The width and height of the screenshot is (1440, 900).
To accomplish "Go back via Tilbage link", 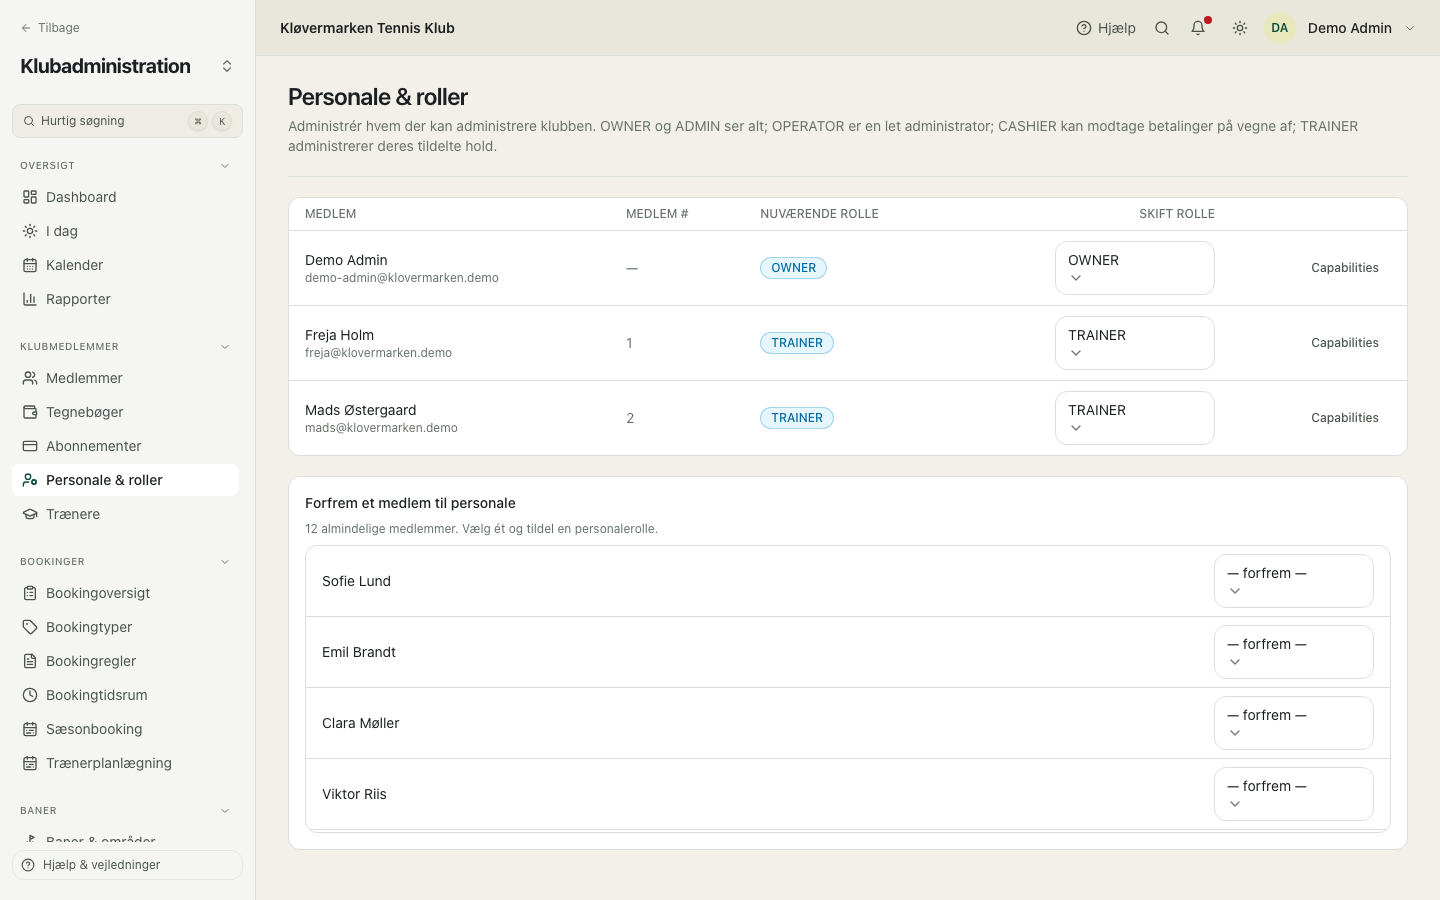I will coord(50,28).
